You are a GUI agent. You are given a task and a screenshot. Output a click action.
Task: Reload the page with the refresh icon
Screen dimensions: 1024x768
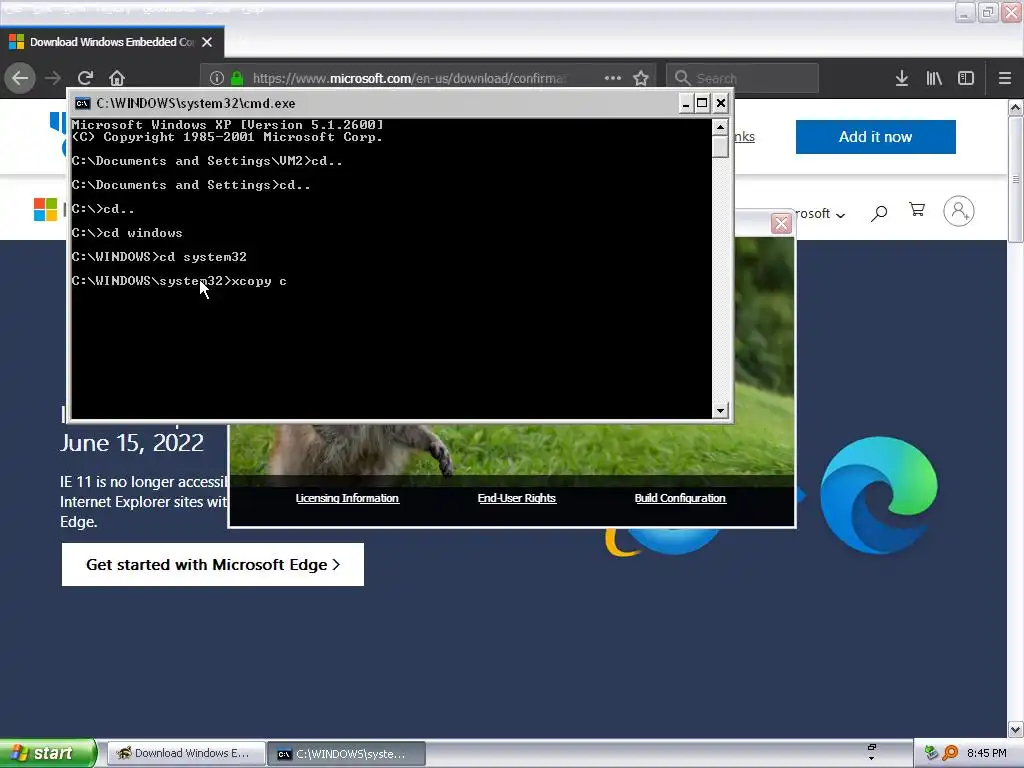pyautogui.click(x=85, y=78)
